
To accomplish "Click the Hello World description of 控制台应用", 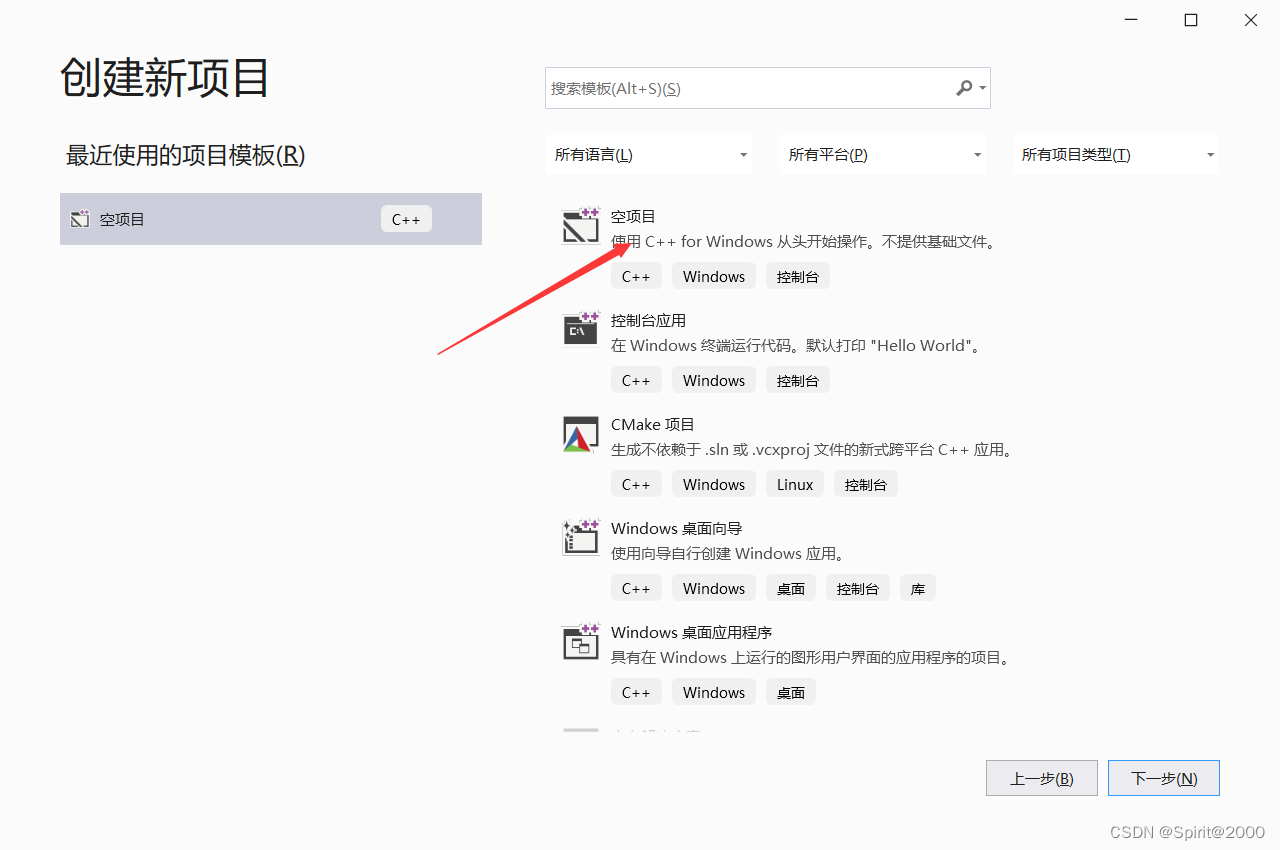I will 797,345.
